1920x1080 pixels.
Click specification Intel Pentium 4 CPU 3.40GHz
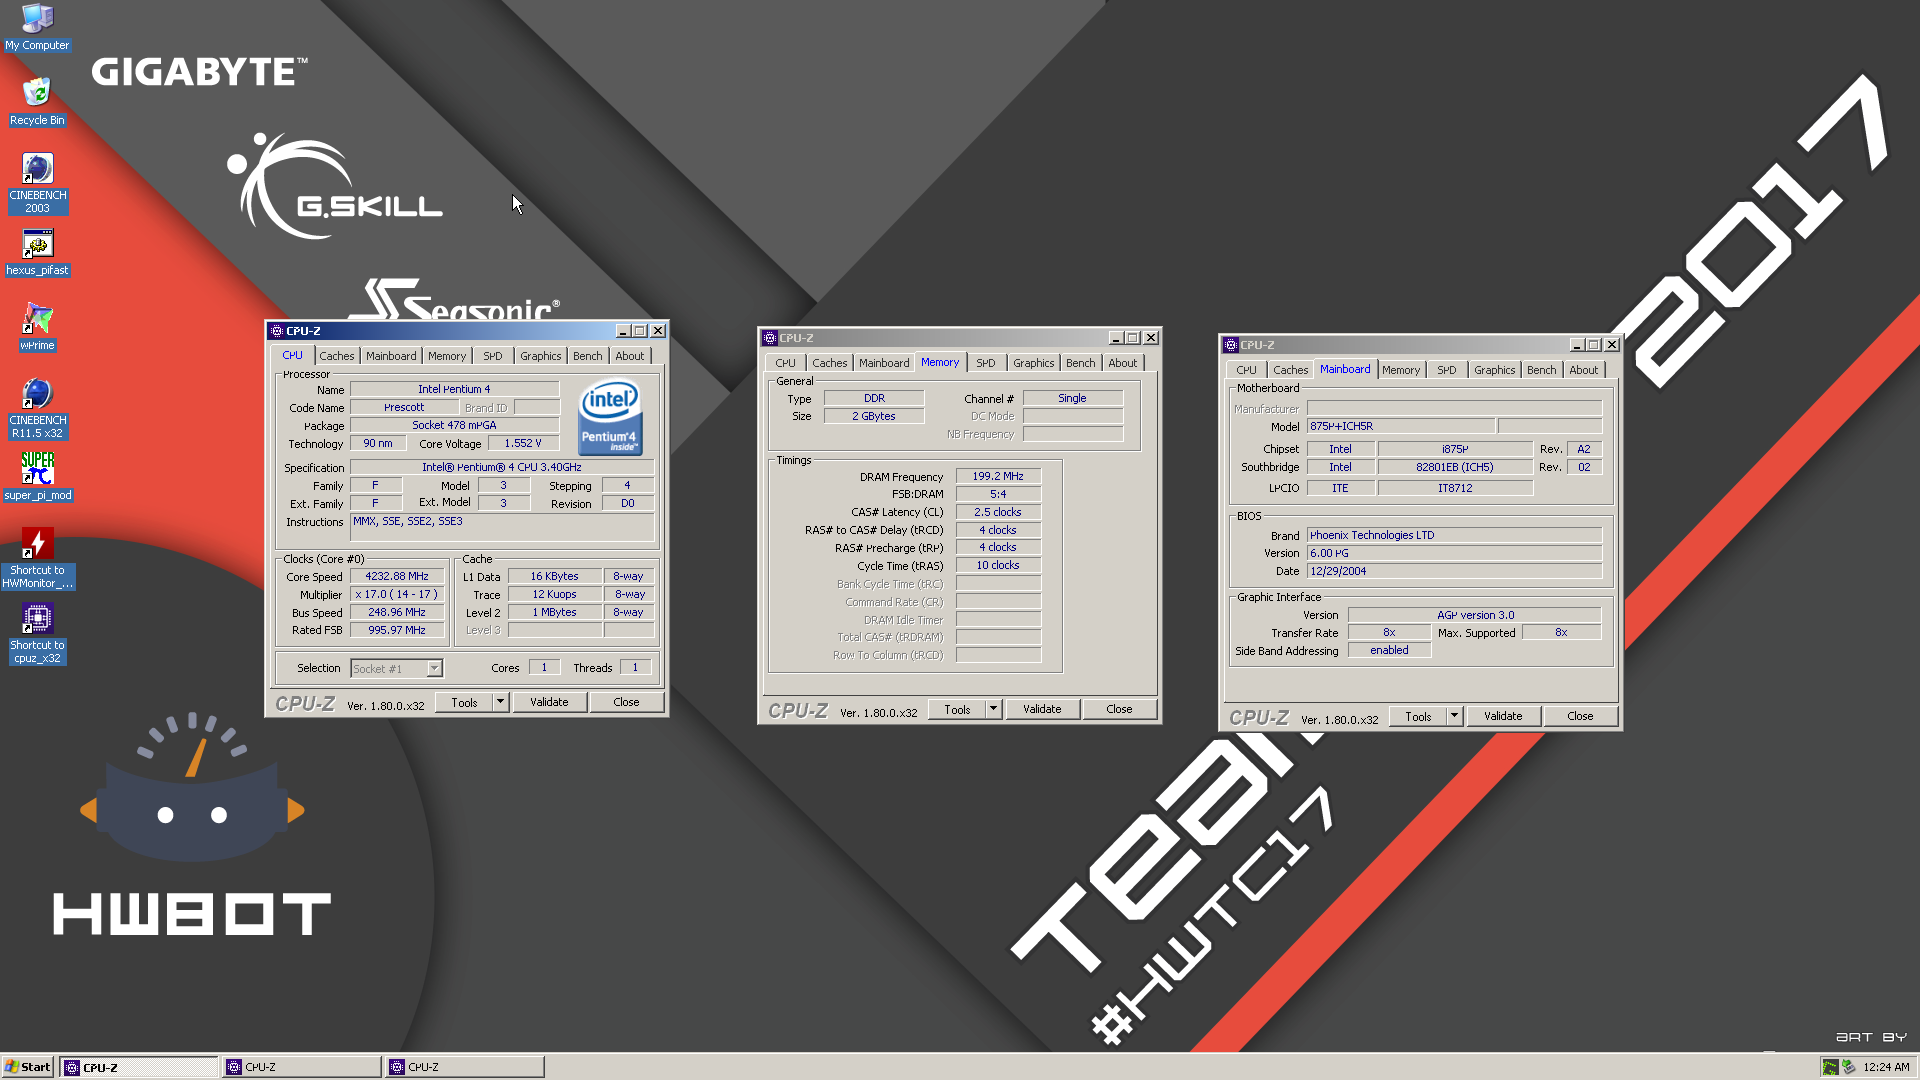(x=502, y=467)
